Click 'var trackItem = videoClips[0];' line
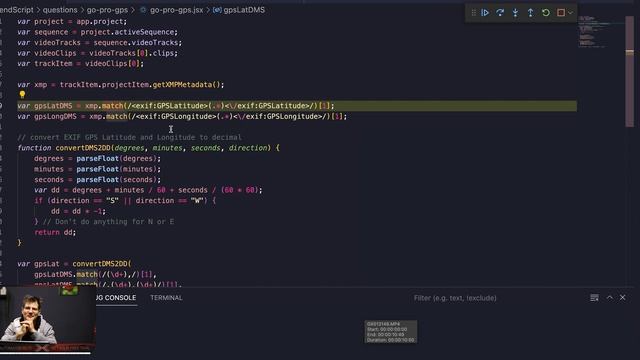Screen dimensions: 640x360 pos(80,64)
